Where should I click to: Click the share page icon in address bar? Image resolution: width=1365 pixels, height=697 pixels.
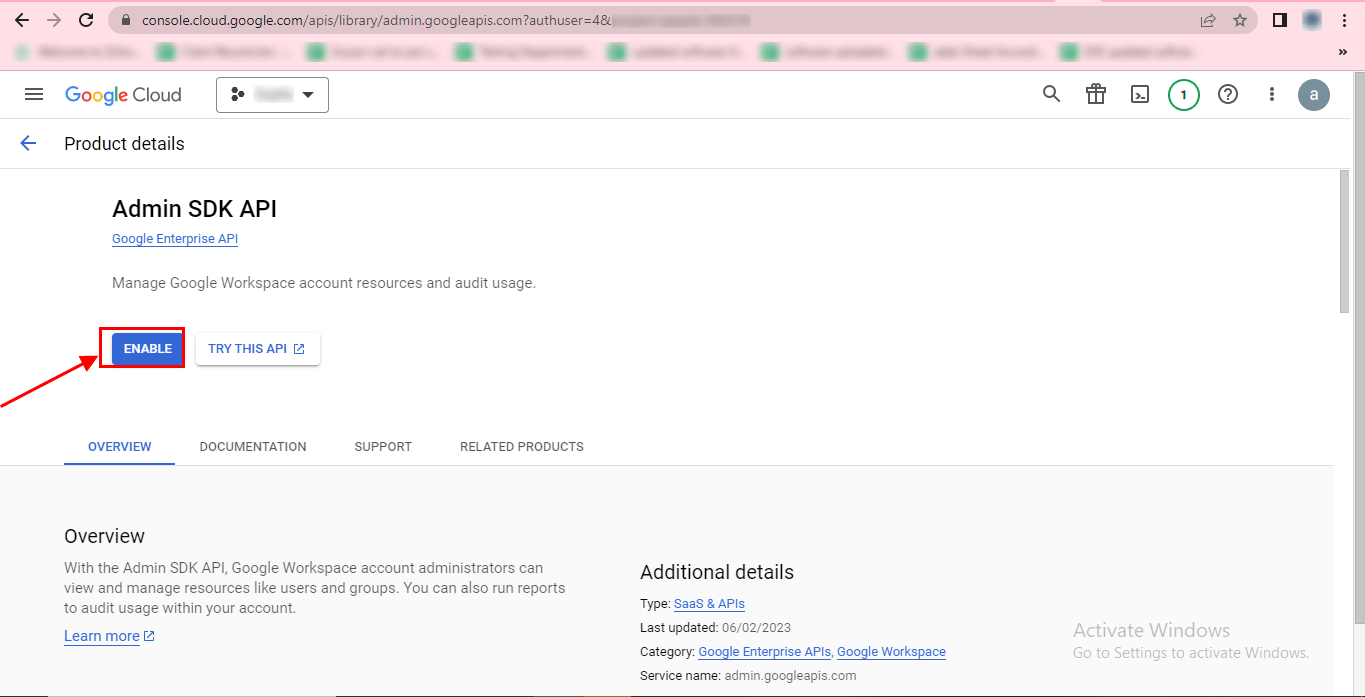(1208, 20)
